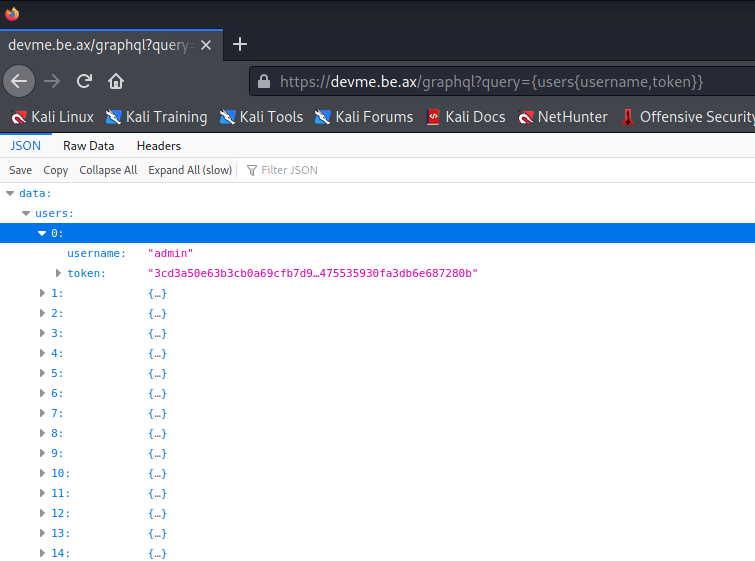The height and width of the screenshot is (561, 755).
Task: Click the username key label
Action: pyautogui.click(x=96, y=253)
